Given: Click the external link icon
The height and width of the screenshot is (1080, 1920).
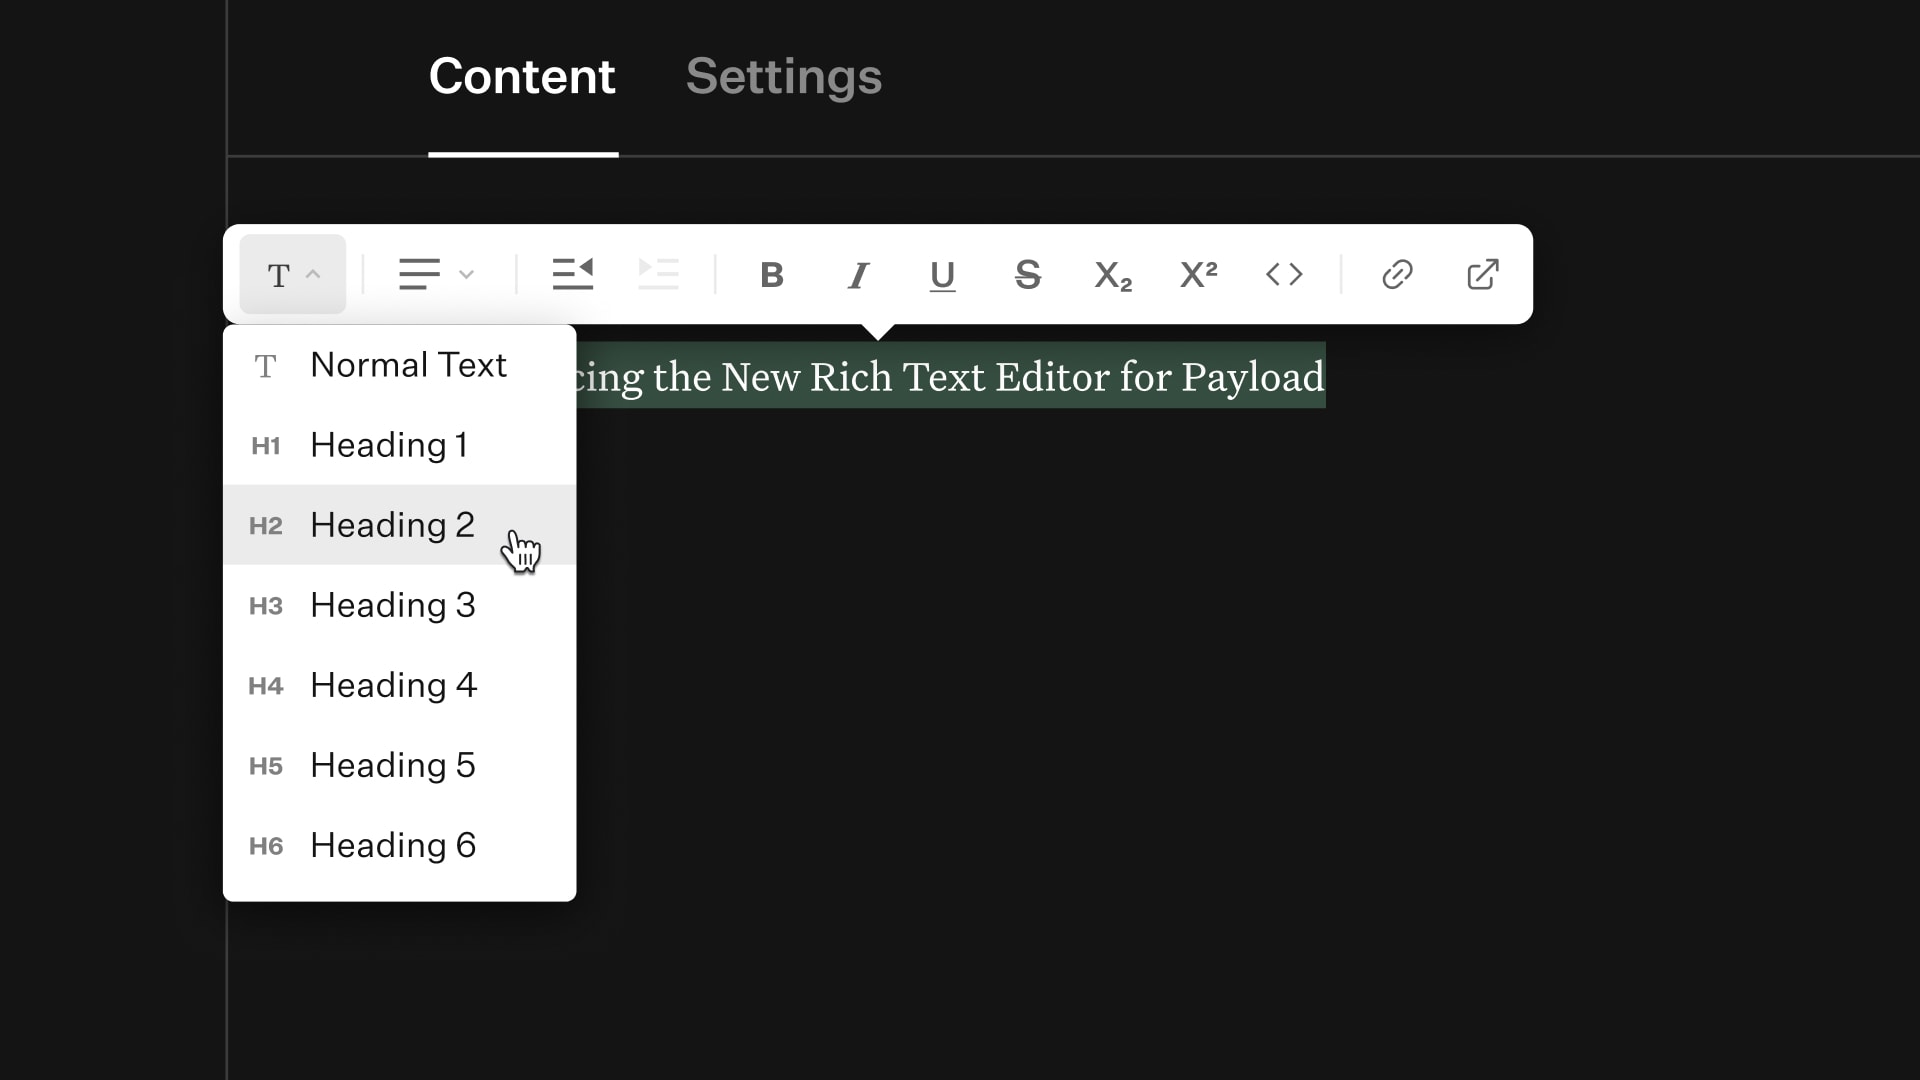Looking at the screenshot, I should point(1483,274).
